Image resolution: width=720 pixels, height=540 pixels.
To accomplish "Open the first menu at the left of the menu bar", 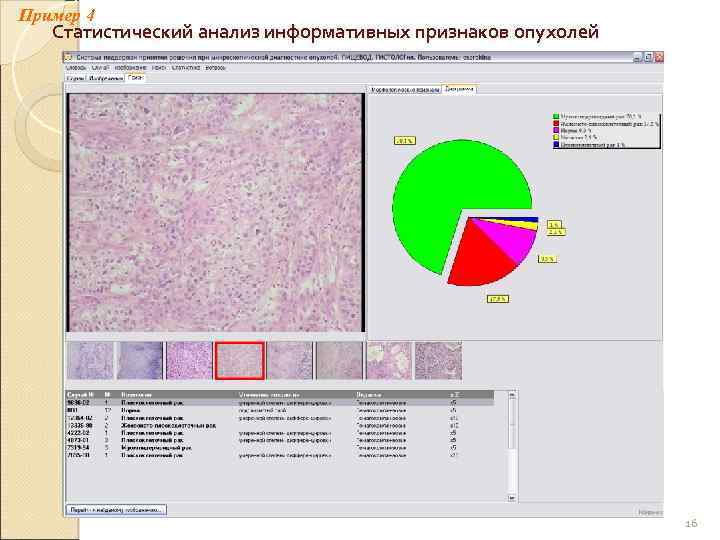I will click(76, 68).
